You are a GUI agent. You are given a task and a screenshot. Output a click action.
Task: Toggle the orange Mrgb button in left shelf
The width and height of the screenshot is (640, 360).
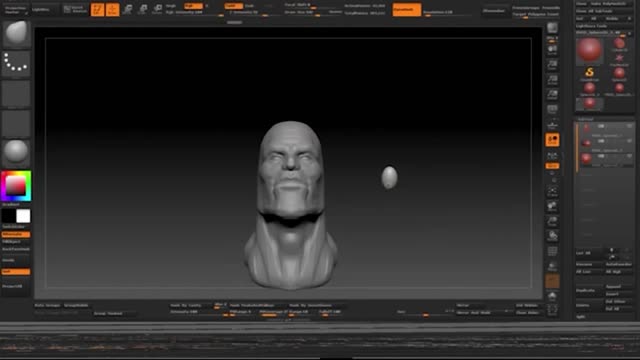tap(16, 234)
